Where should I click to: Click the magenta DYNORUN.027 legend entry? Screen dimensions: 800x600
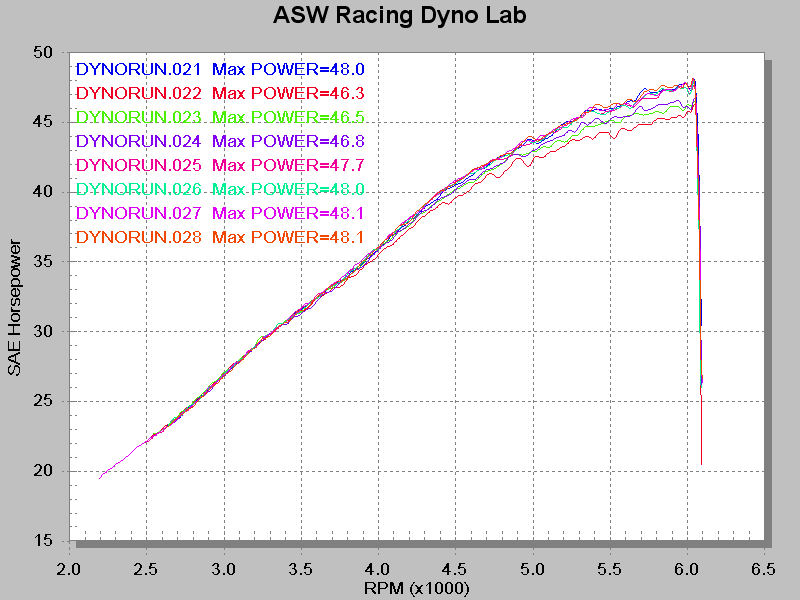click(138, 213)
